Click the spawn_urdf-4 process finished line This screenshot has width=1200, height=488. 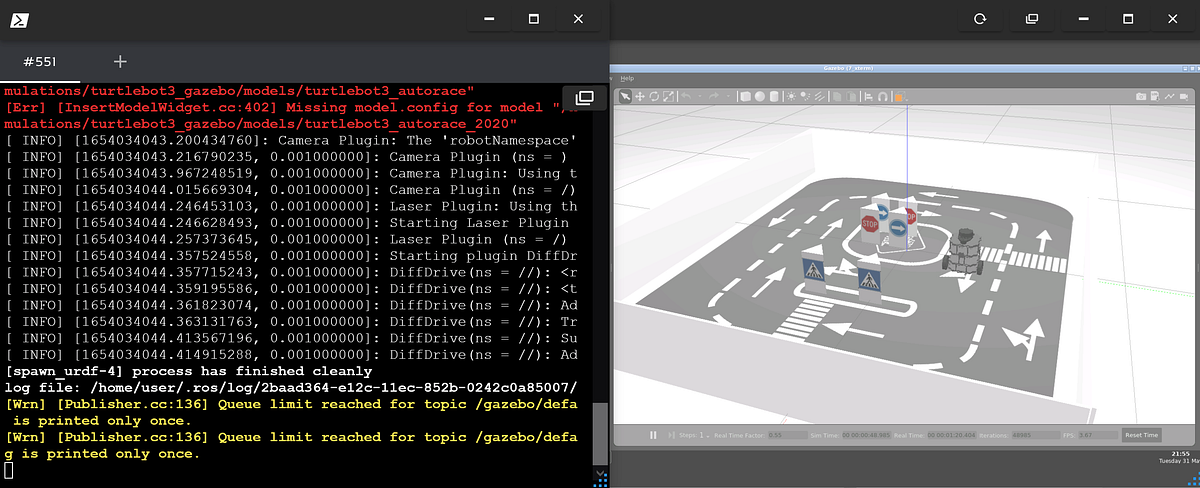pos(188,371)
